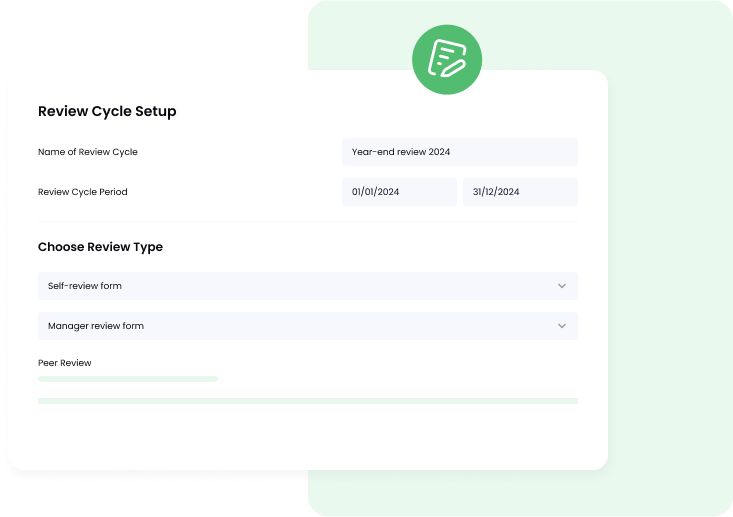Click the Review Cycle Setup heading
Viewport: 733px width, 517px height.
click(107, 111)
